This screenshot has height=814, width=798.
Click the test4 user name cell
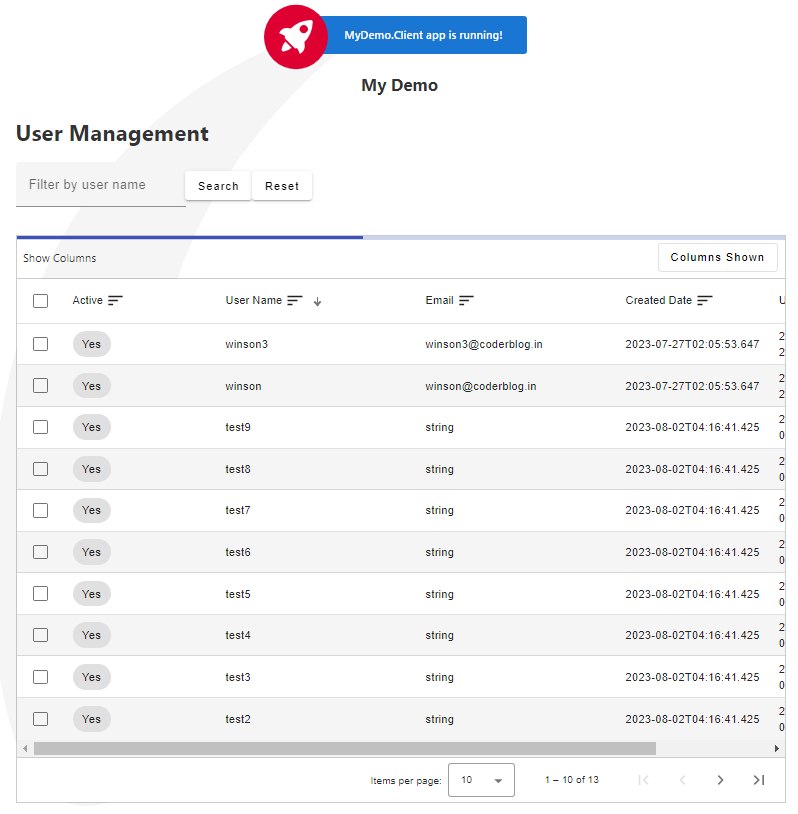pyautogui.click(x=238, y=635)
